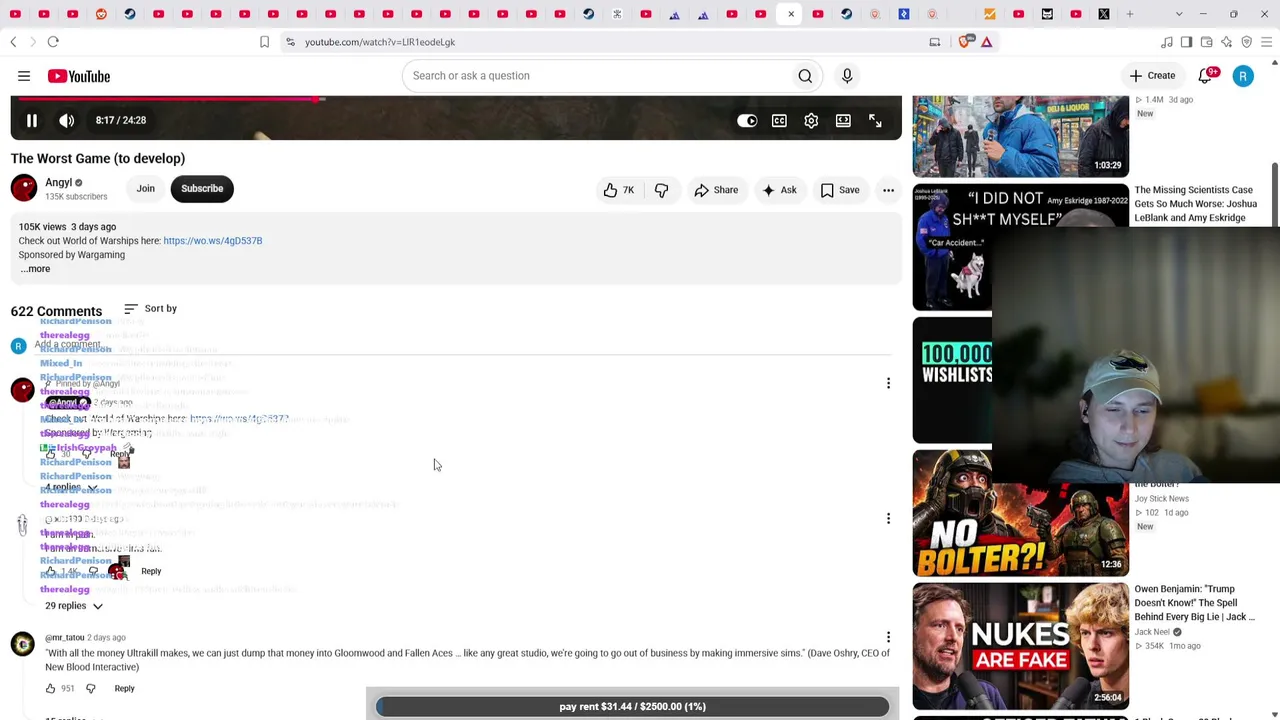The image size is (1280, 720).
Task: Open the pinned comment's action menu
Action: pos(888,383)
